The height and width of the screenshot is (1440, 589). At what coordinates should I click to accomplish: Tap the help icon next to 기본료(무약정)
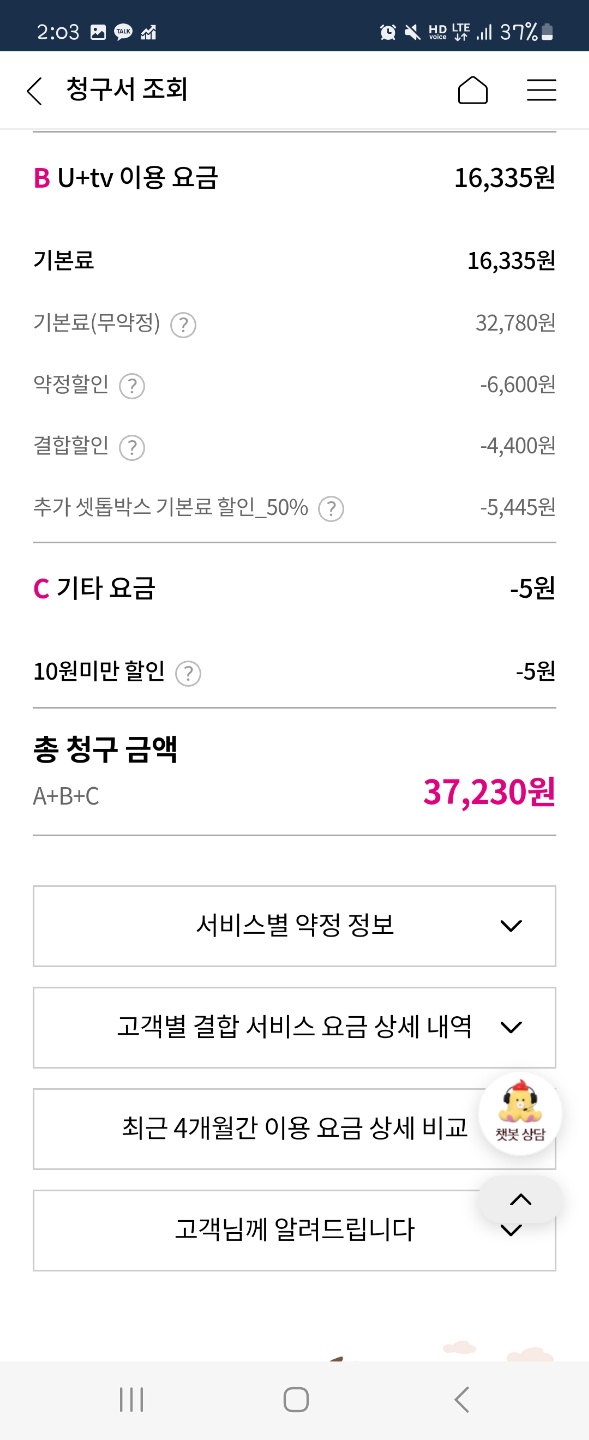pos(183,325)
